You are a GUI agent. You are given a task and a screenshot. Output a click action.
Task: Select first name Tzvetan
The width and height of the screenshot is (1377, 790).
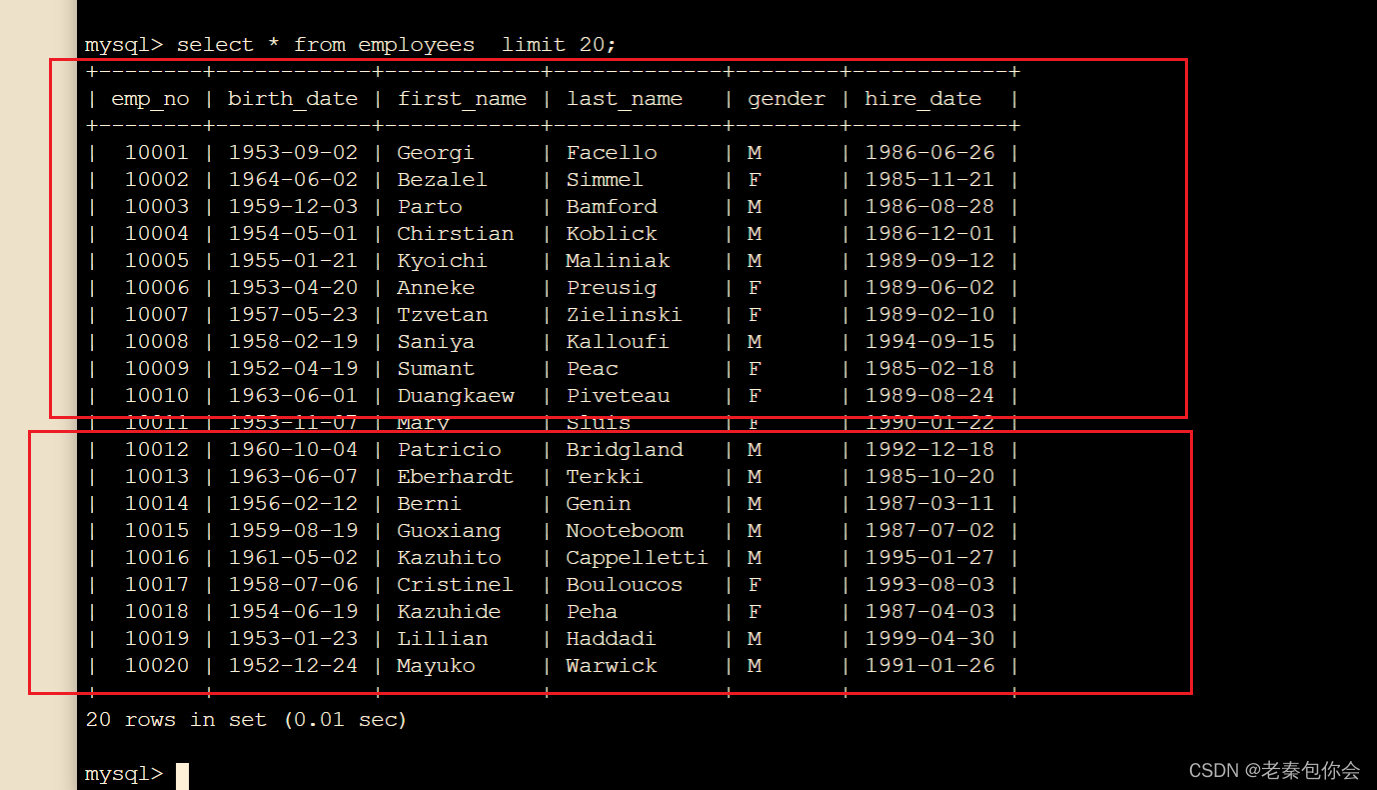coord(442,315)
